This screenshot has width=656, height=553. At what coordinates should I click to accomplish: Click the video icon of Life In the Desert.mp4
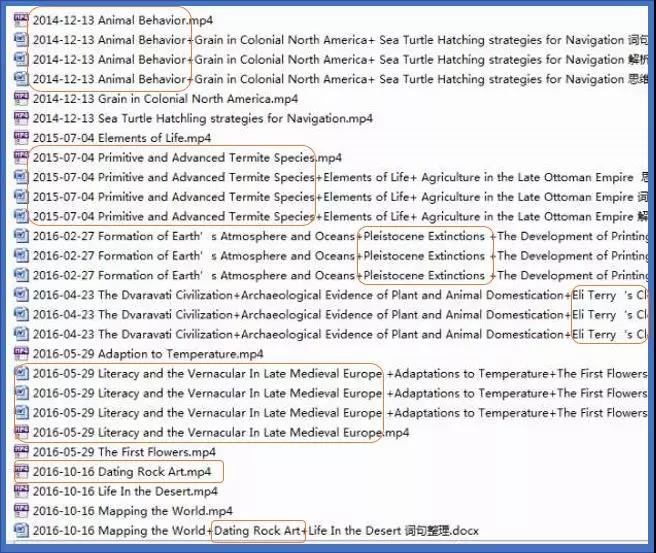[21, 491]
